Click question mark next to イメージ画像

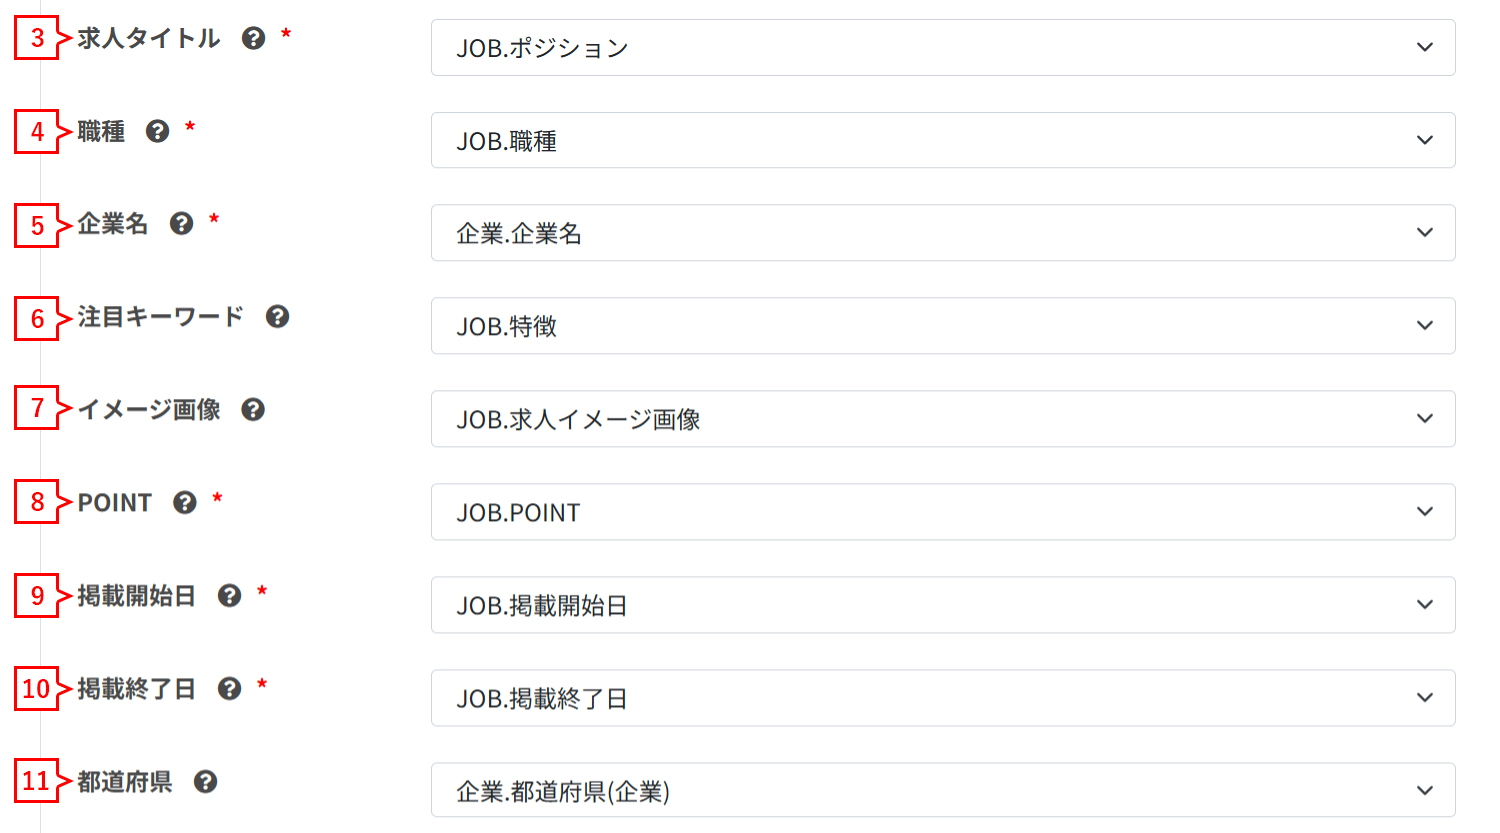pos(253,409)
